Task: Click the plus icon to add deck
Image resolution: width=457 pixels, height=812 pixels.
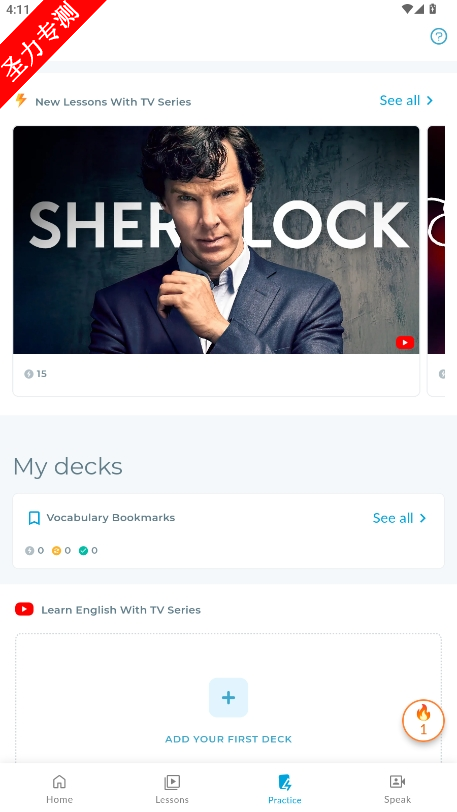Action: [x=228, y=698]
